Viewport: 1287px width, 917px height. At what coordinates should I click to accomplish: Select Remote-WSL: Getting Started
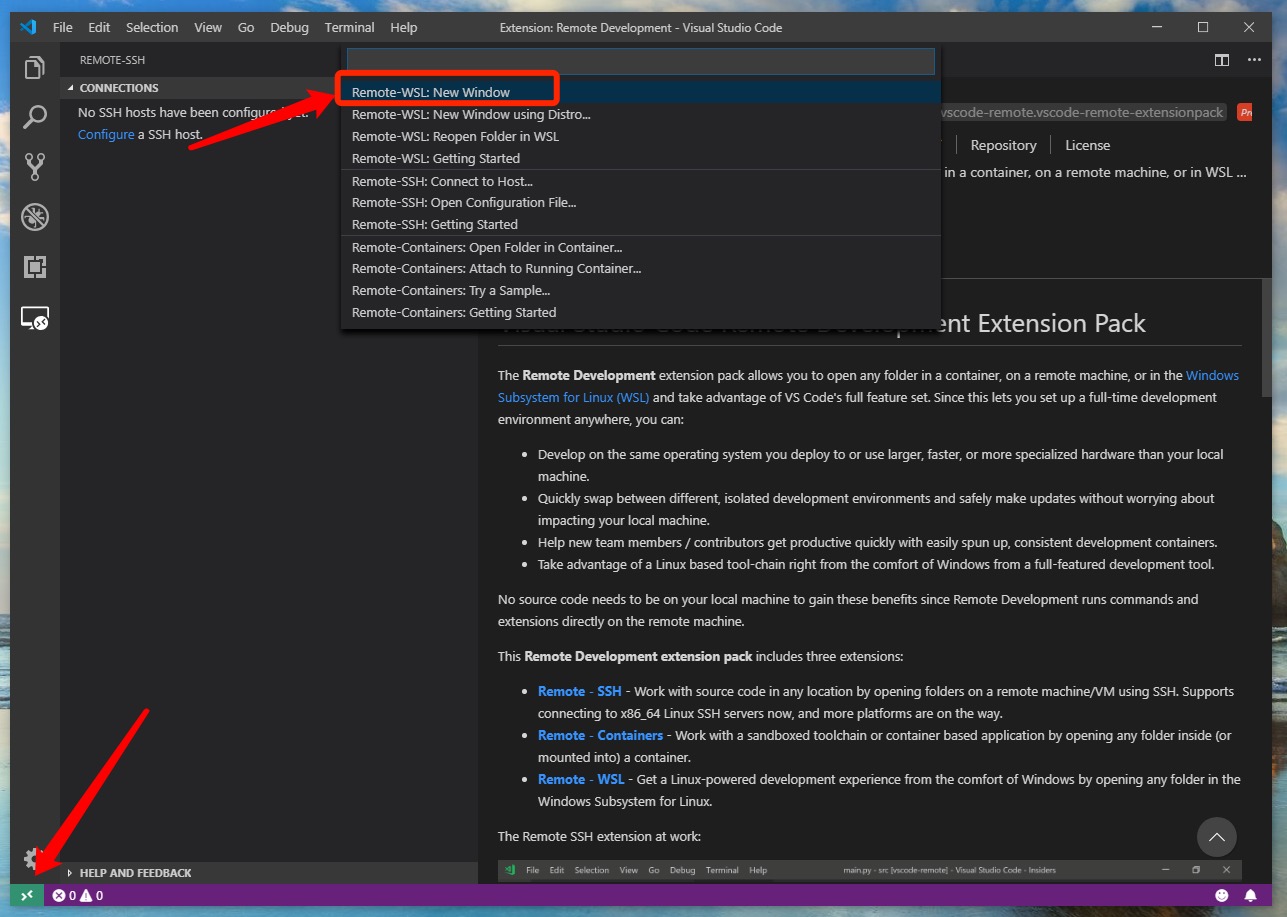click(x=640, y=158)
